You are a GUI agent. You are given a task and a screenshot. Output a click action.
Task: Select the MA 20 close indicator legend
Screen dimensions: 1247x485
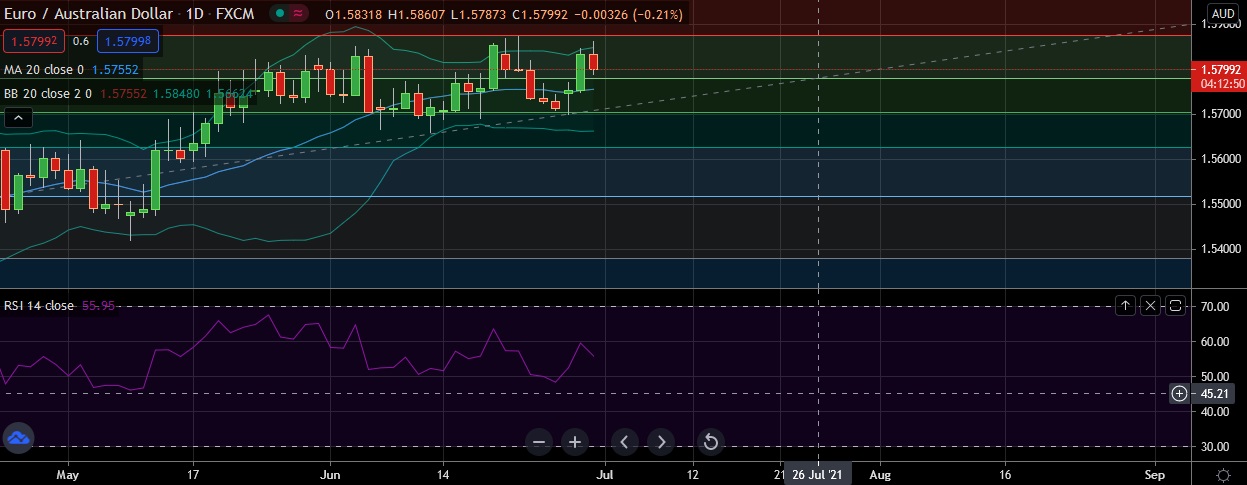click(x=44, y=70)
